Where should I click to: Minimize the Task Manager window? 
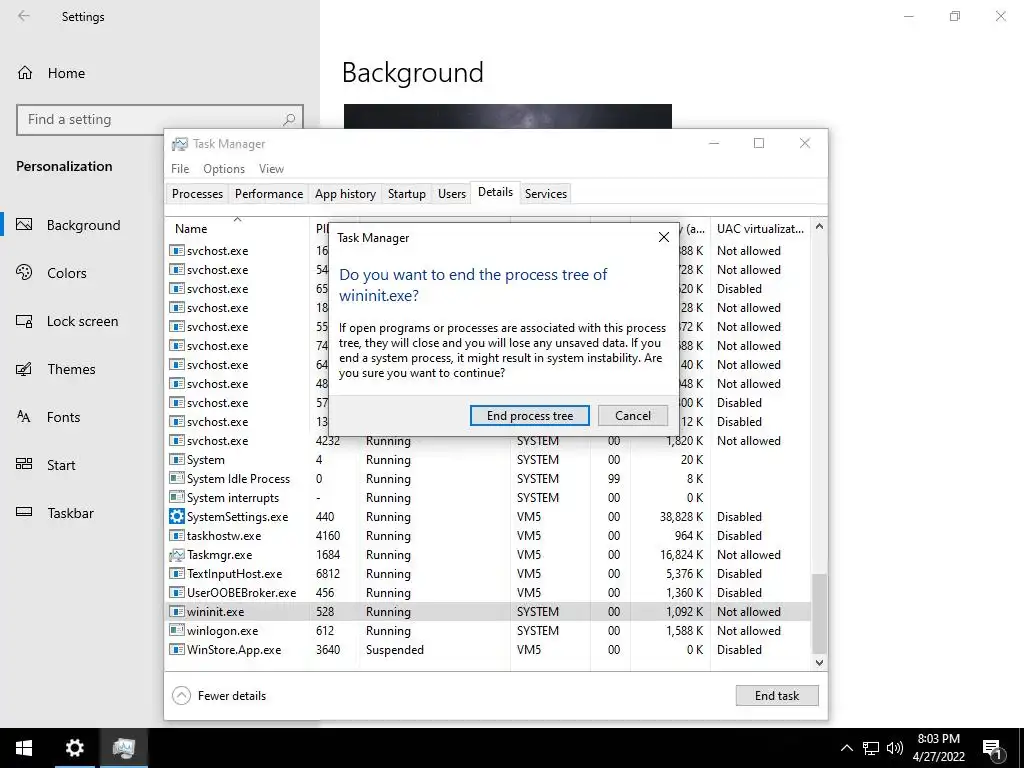point(714,143)
